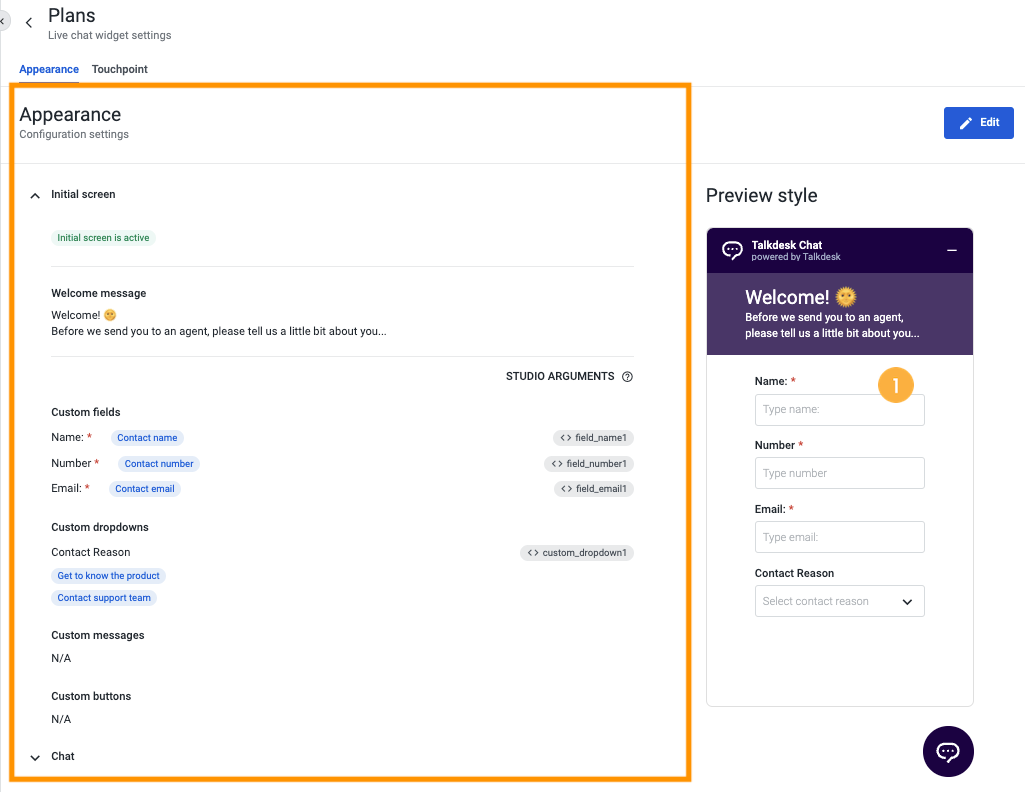1025x792 pixels.
Task: Click the STUDIO ARGUMENTS label
Action: click(x=560, y=376)
